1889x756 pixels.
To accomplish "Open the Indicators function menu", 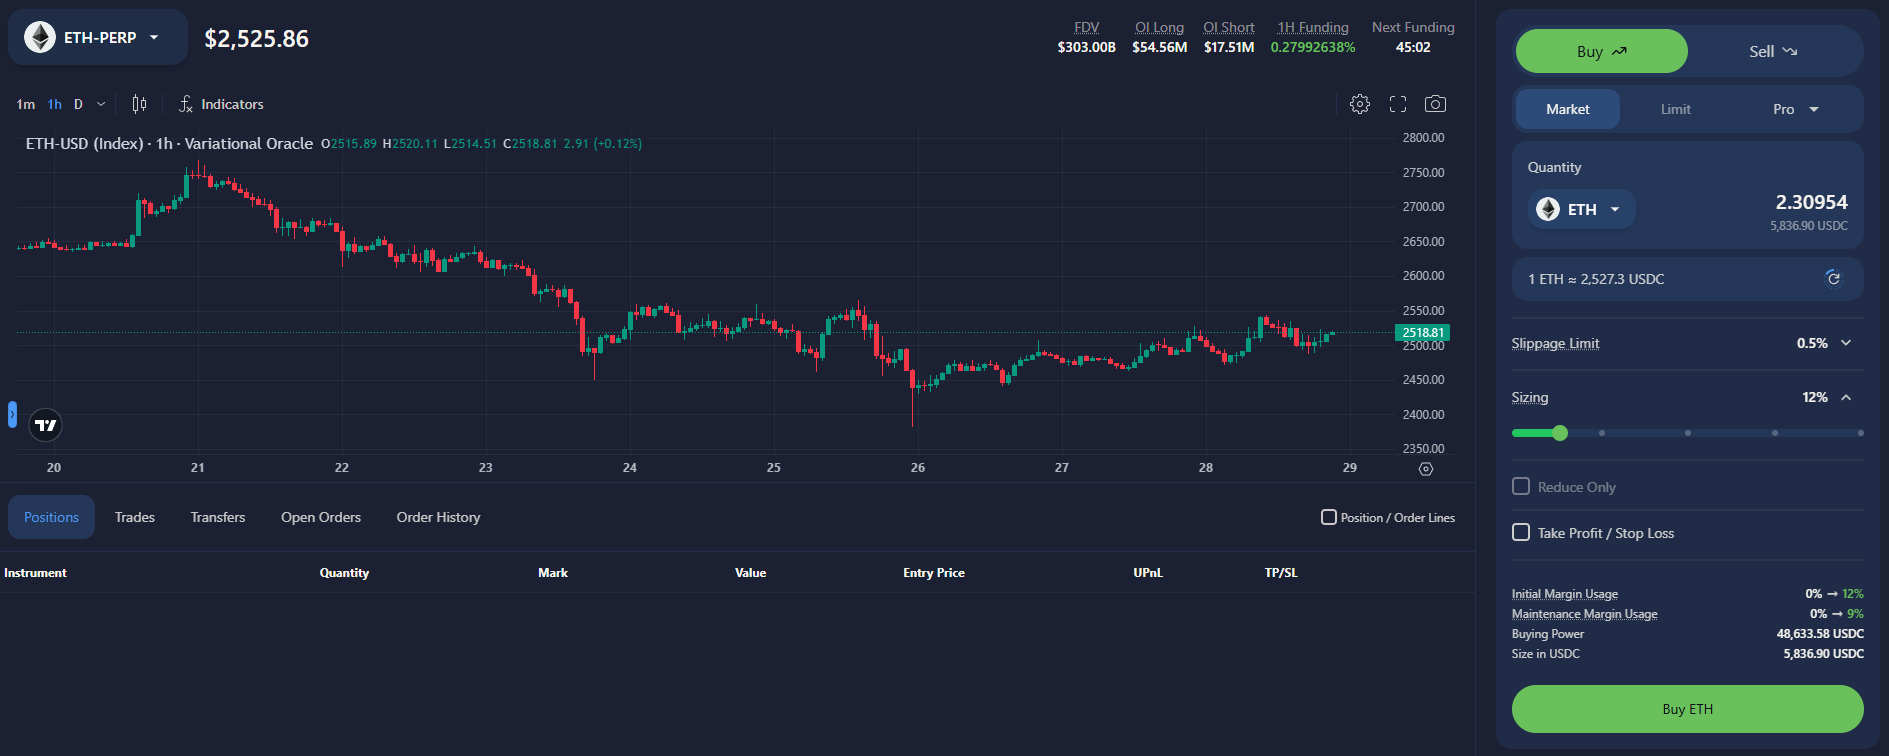I will (x=221, y=104).
